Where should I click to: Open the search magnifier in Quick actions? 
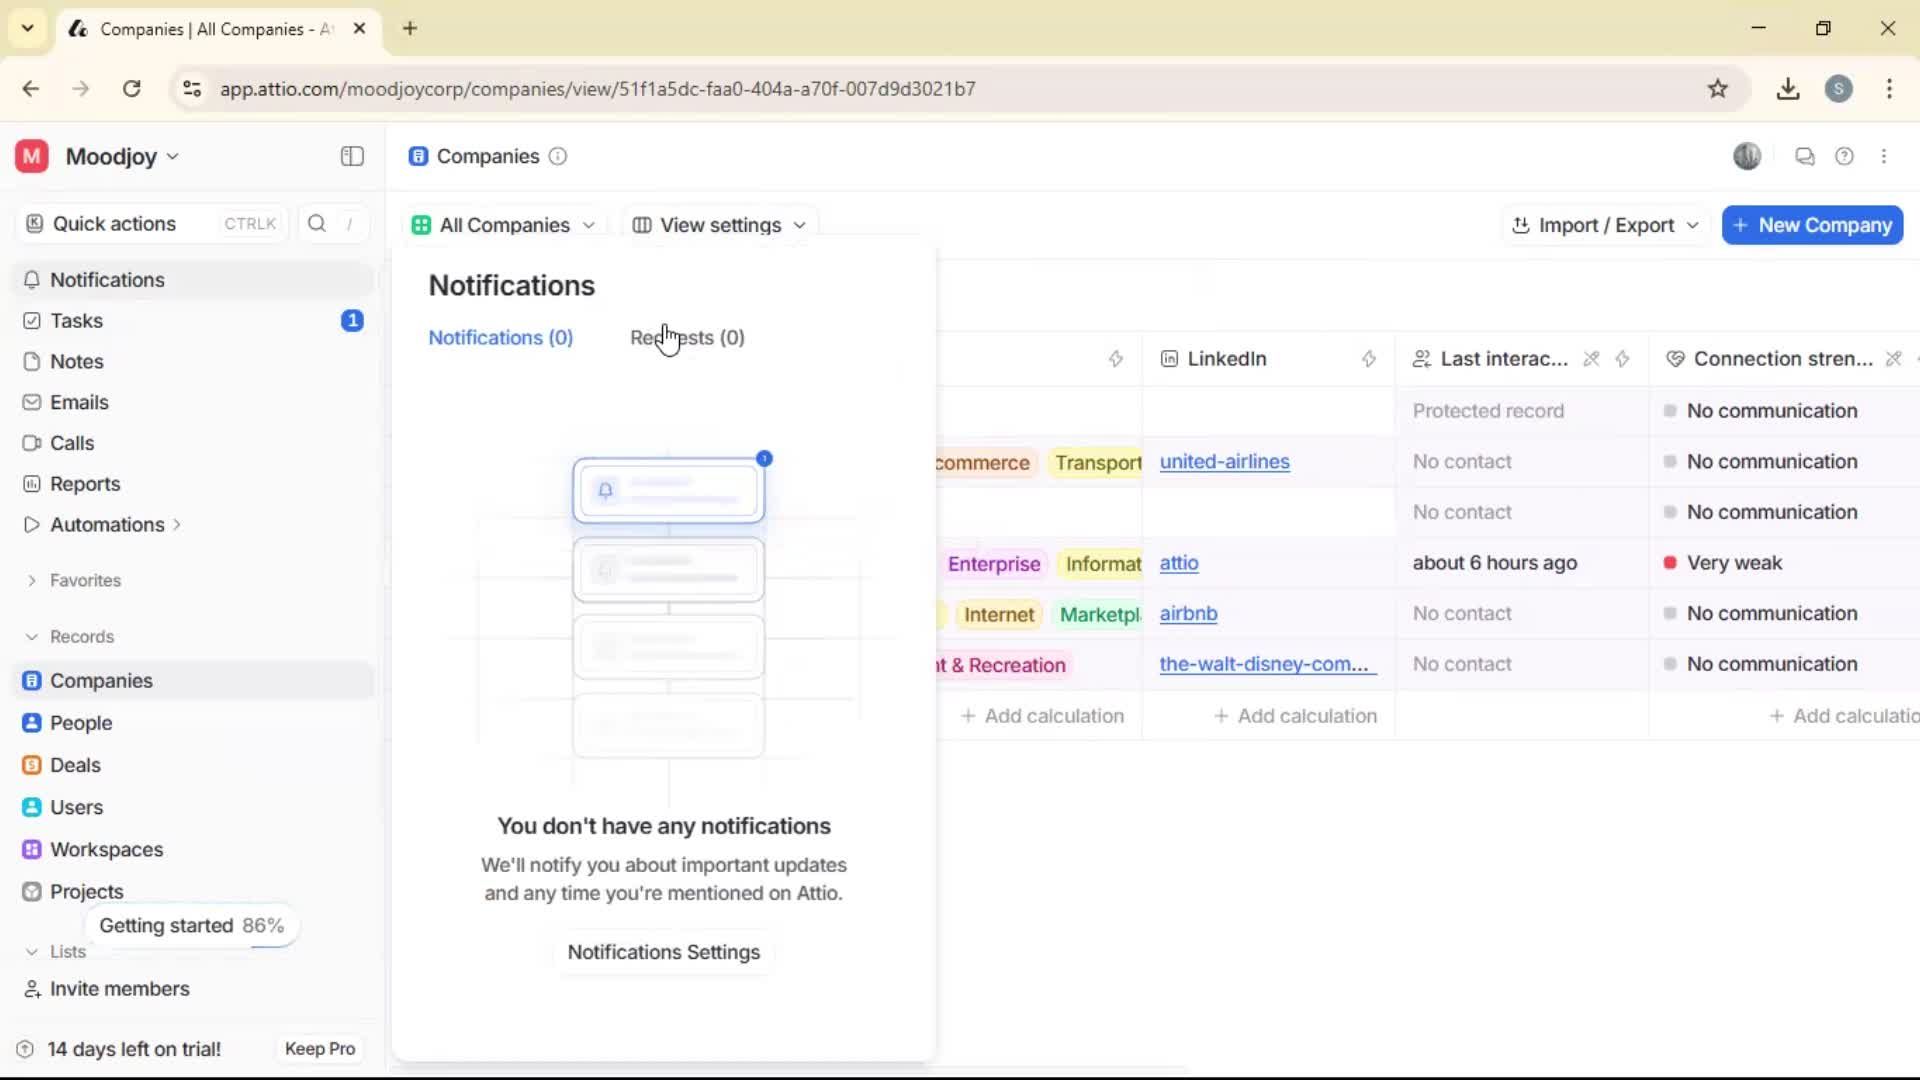point(316,223)
